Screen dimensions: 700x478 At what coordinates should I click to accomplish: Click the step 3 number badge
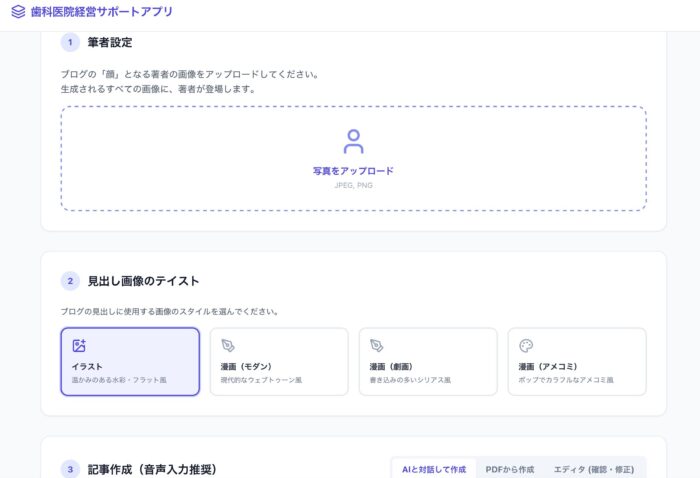[x=70, y=469]
